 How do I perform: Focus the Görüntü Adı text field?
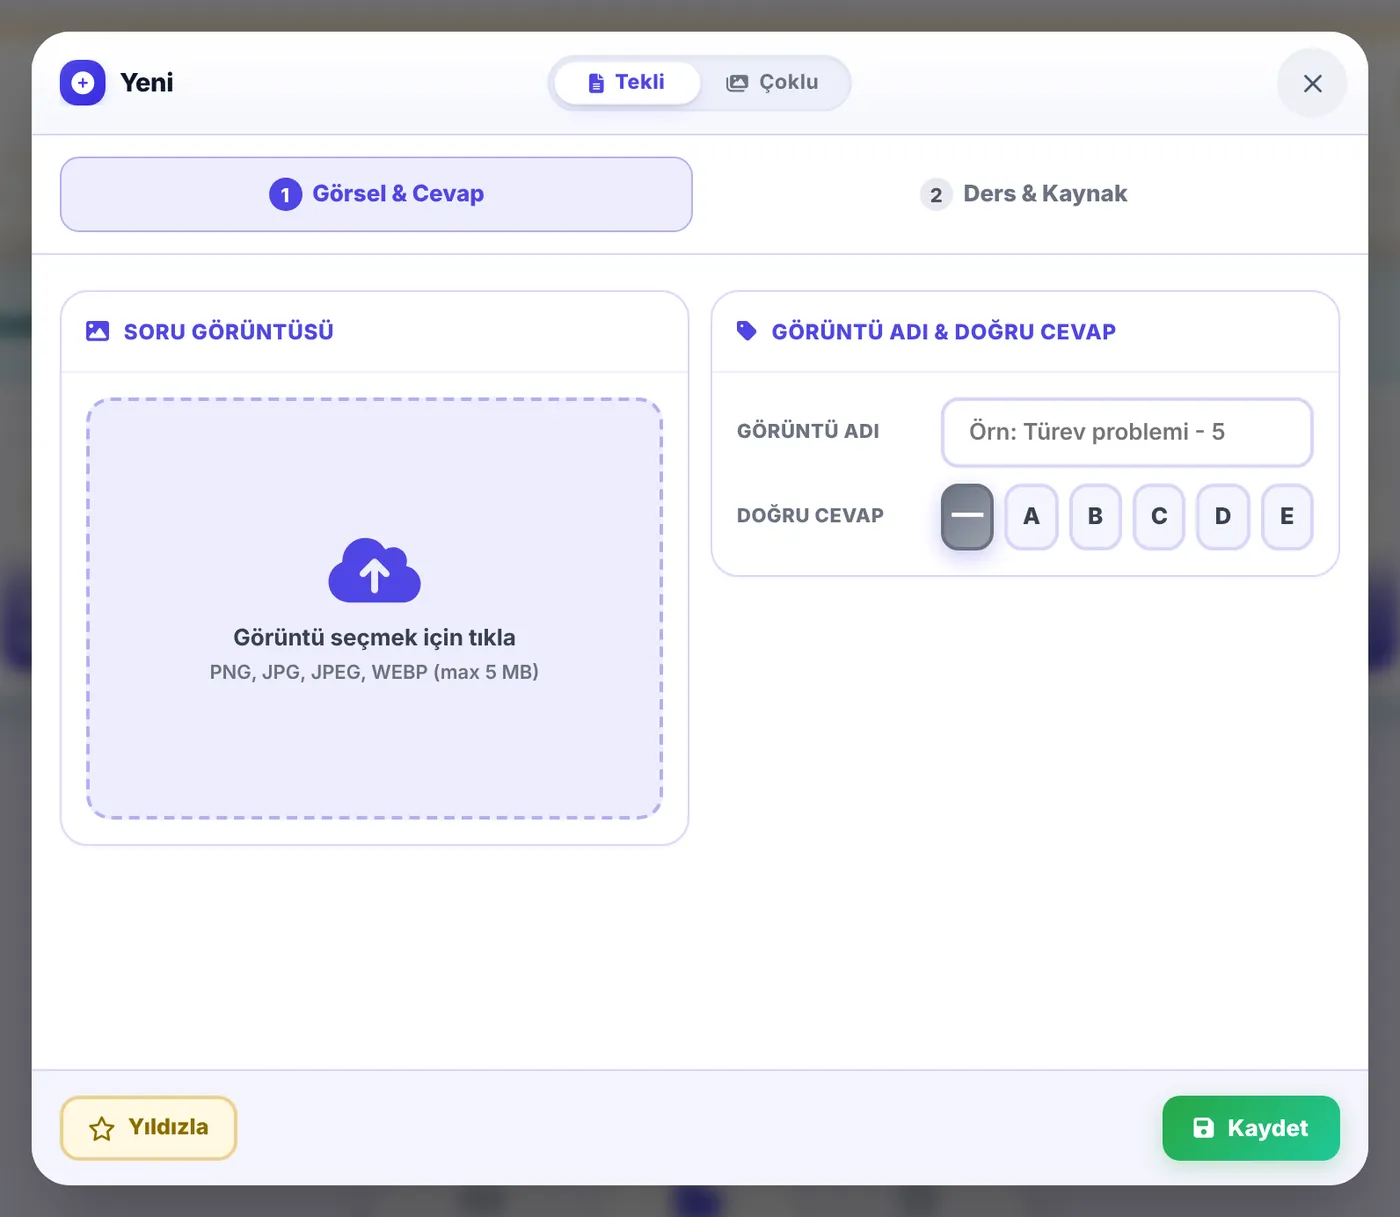(x=1127, y=432)
